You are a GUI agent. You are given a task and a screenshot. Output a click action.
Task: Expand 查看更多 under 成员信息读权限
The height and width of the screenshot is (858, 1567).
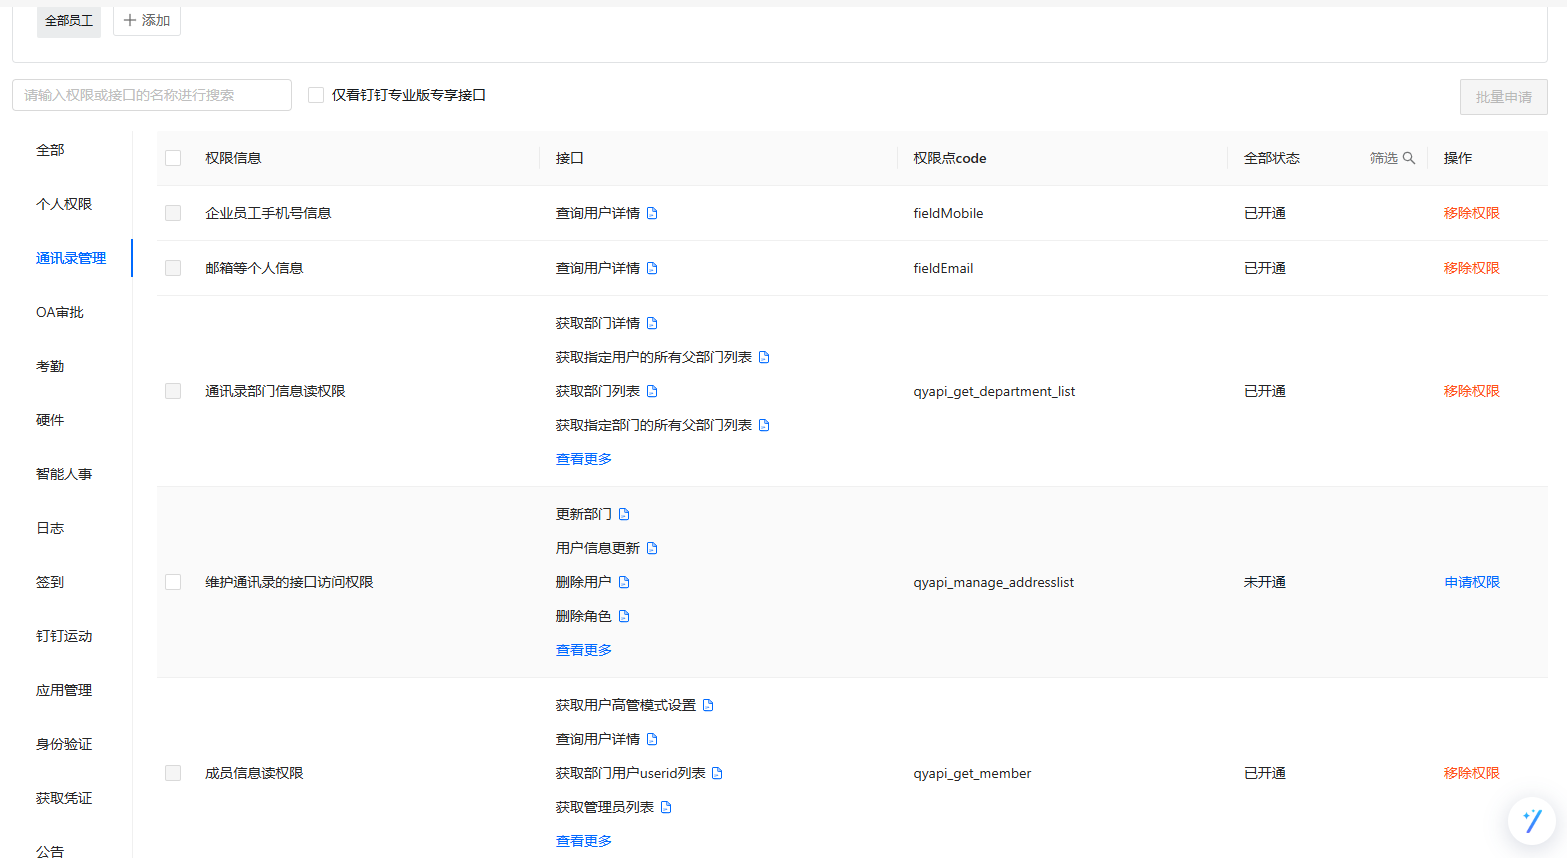coord(583,841)
